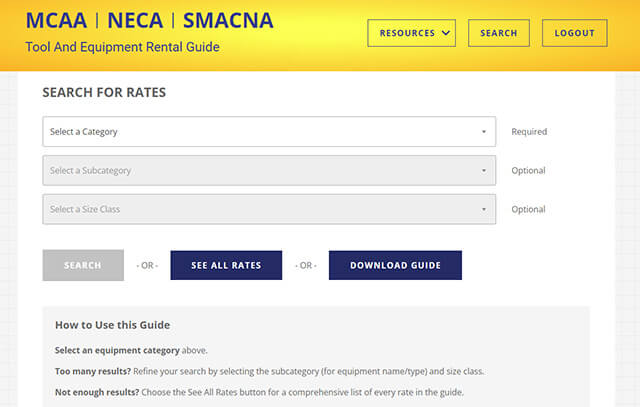
Task: Click the arrow on the Subcategory dropdown
Action: tap(484, 171)
